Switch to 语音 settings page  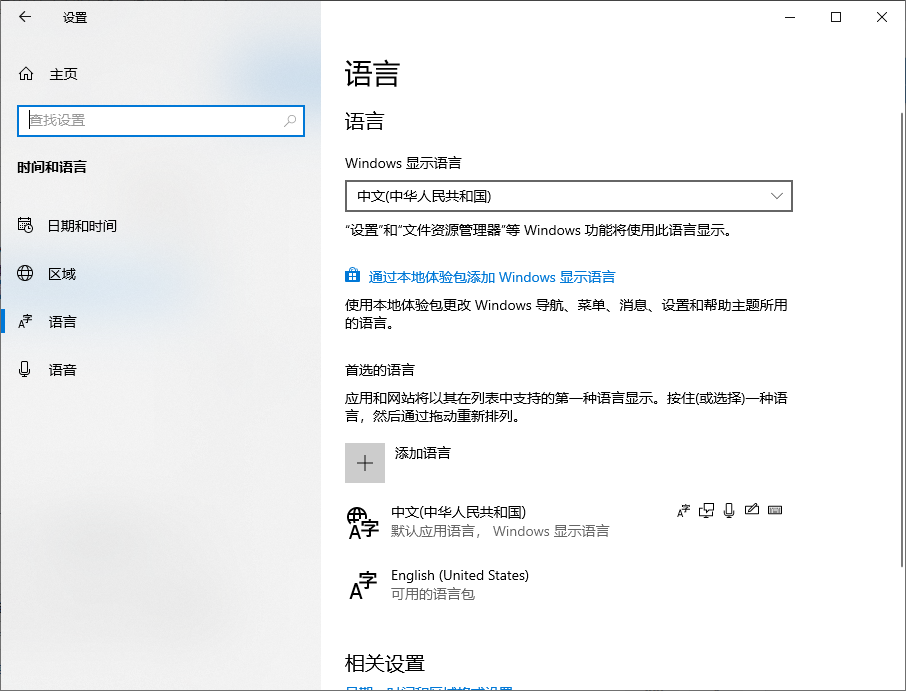tap(62, 370)
